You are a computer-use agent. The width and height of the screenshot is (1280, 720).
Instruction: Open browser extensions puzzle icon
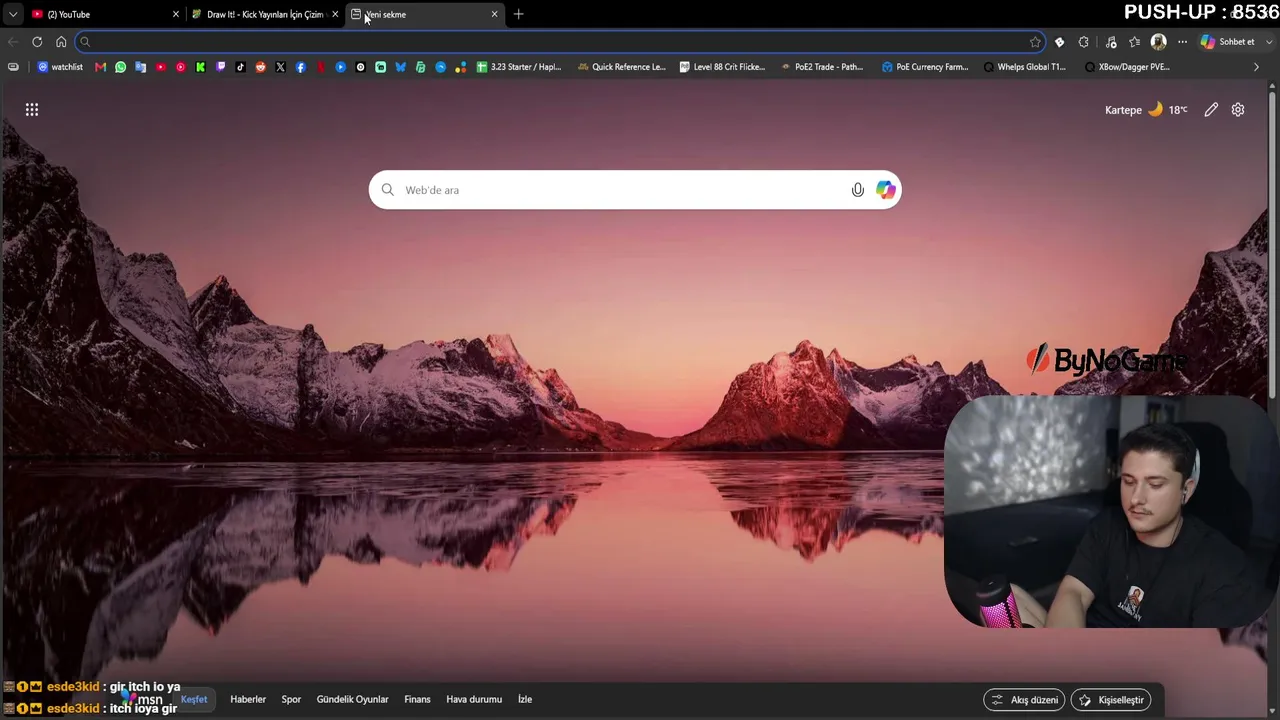[x=1084, y=42]
